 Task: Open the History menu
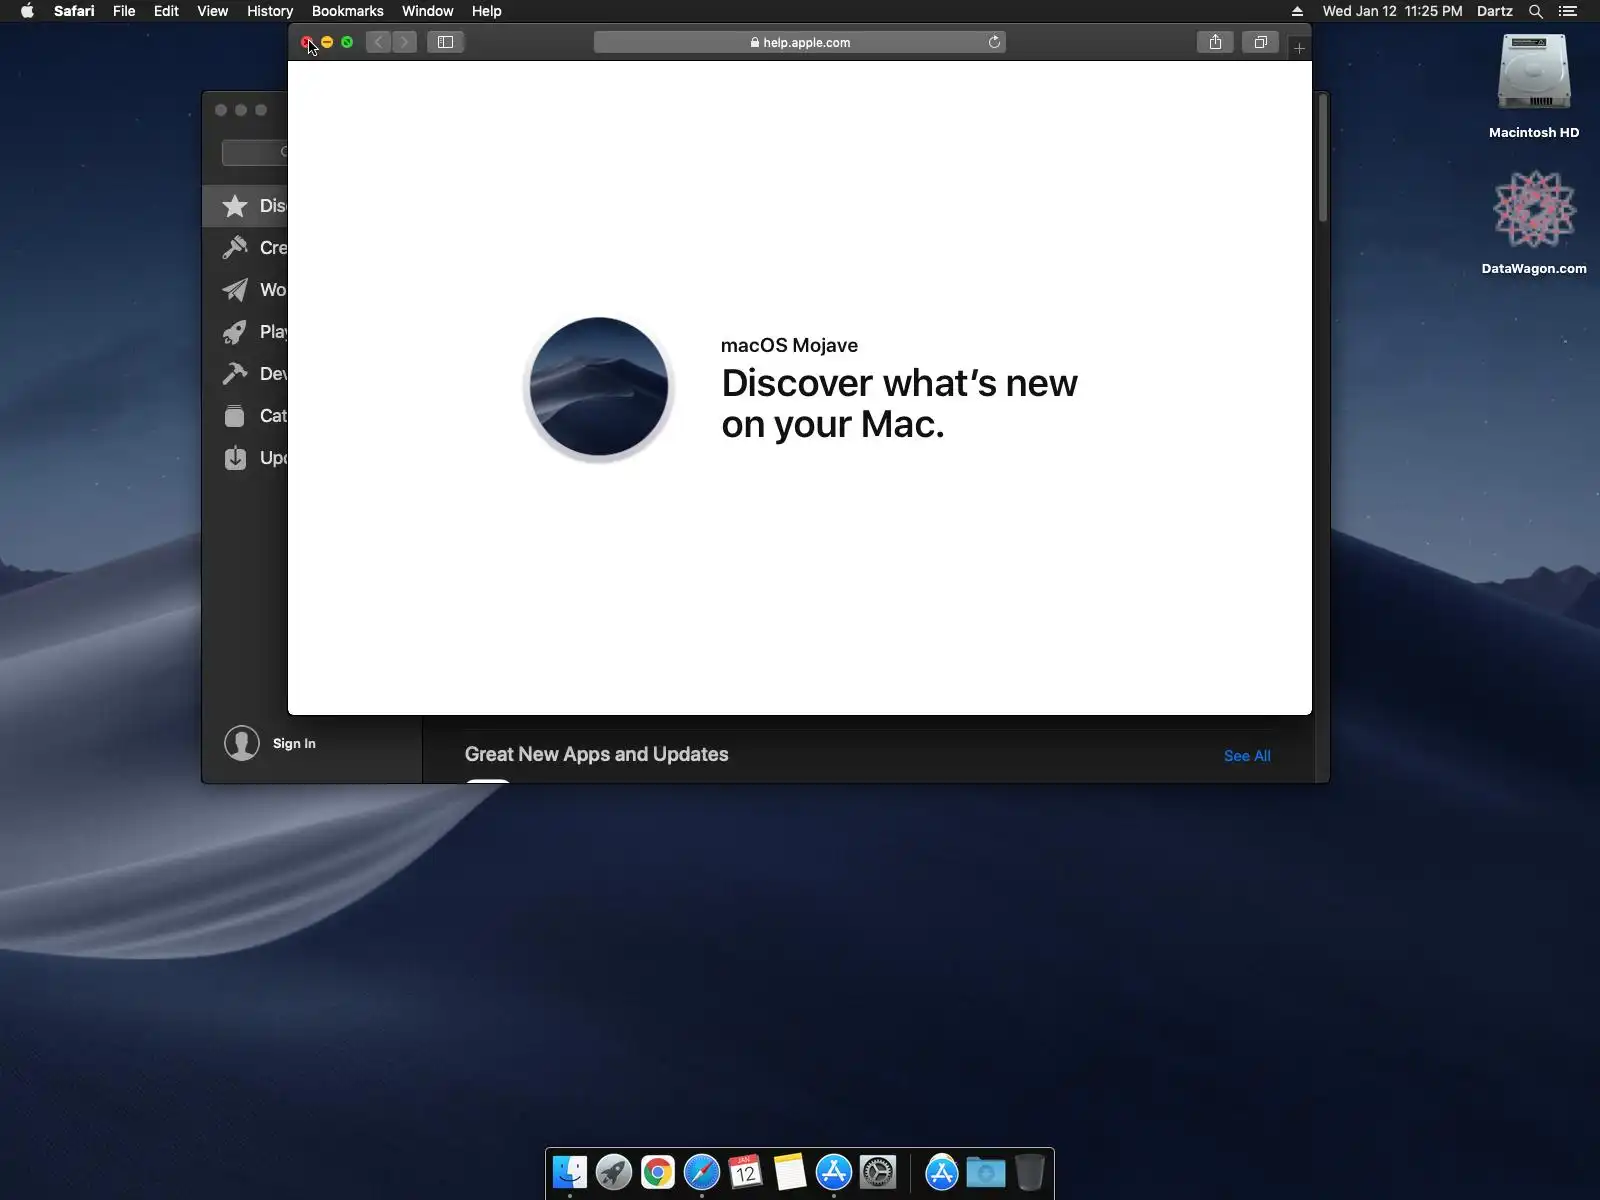click(270, 11)
